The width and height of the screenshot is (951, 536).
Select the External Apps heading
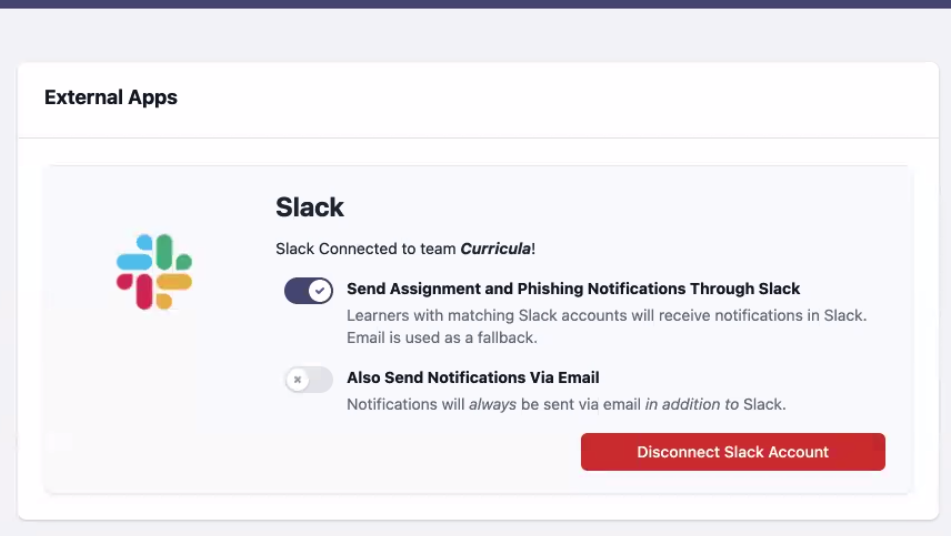point(111,97)
